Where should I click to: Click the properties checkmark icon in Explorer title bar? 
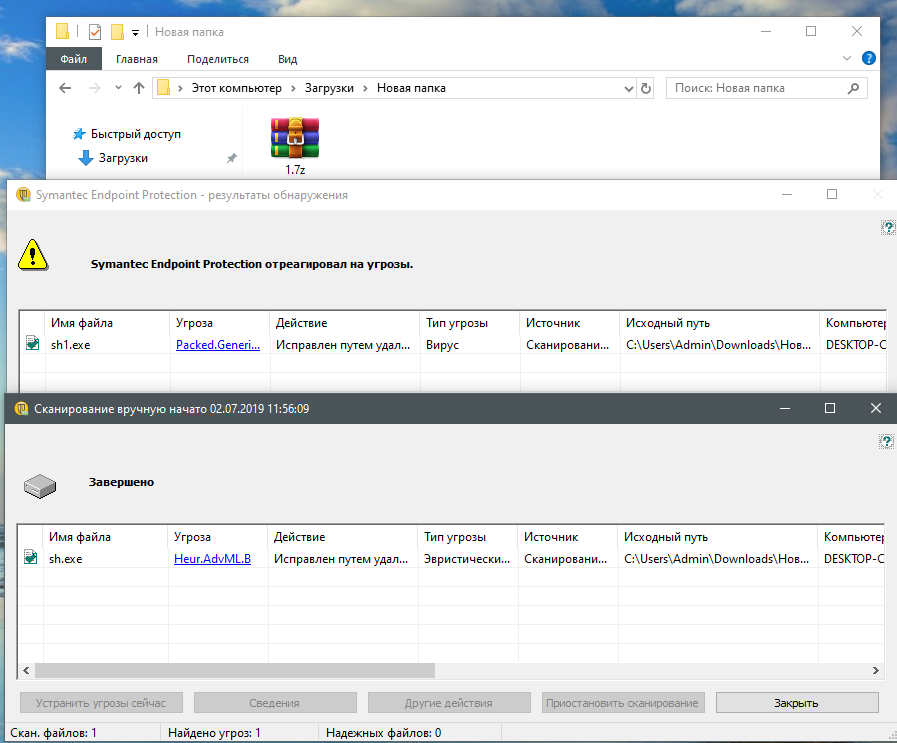(95, 32)
